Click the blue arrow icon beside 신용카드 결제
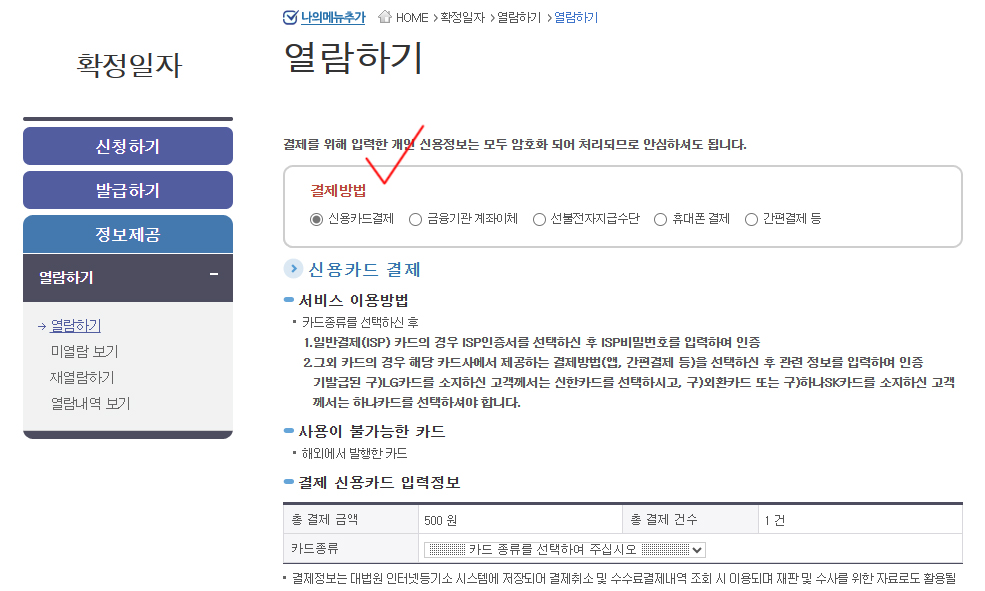 pos(293,268)
